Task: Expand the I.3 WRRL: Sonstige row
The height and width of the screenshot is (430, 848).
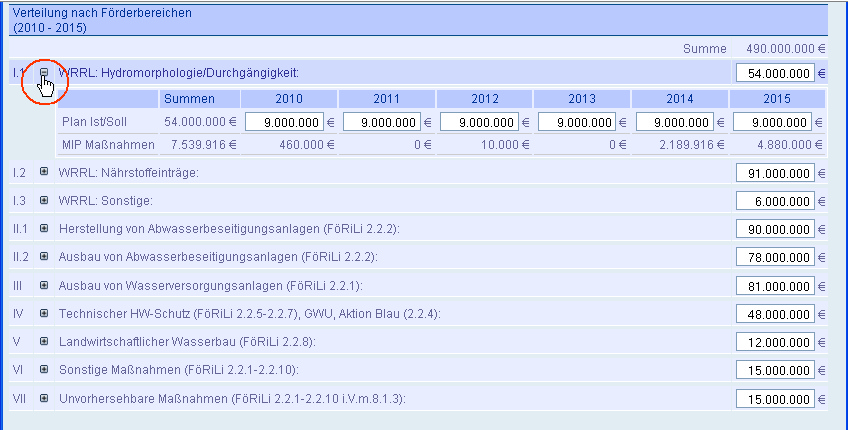Action: click(44, 200)
